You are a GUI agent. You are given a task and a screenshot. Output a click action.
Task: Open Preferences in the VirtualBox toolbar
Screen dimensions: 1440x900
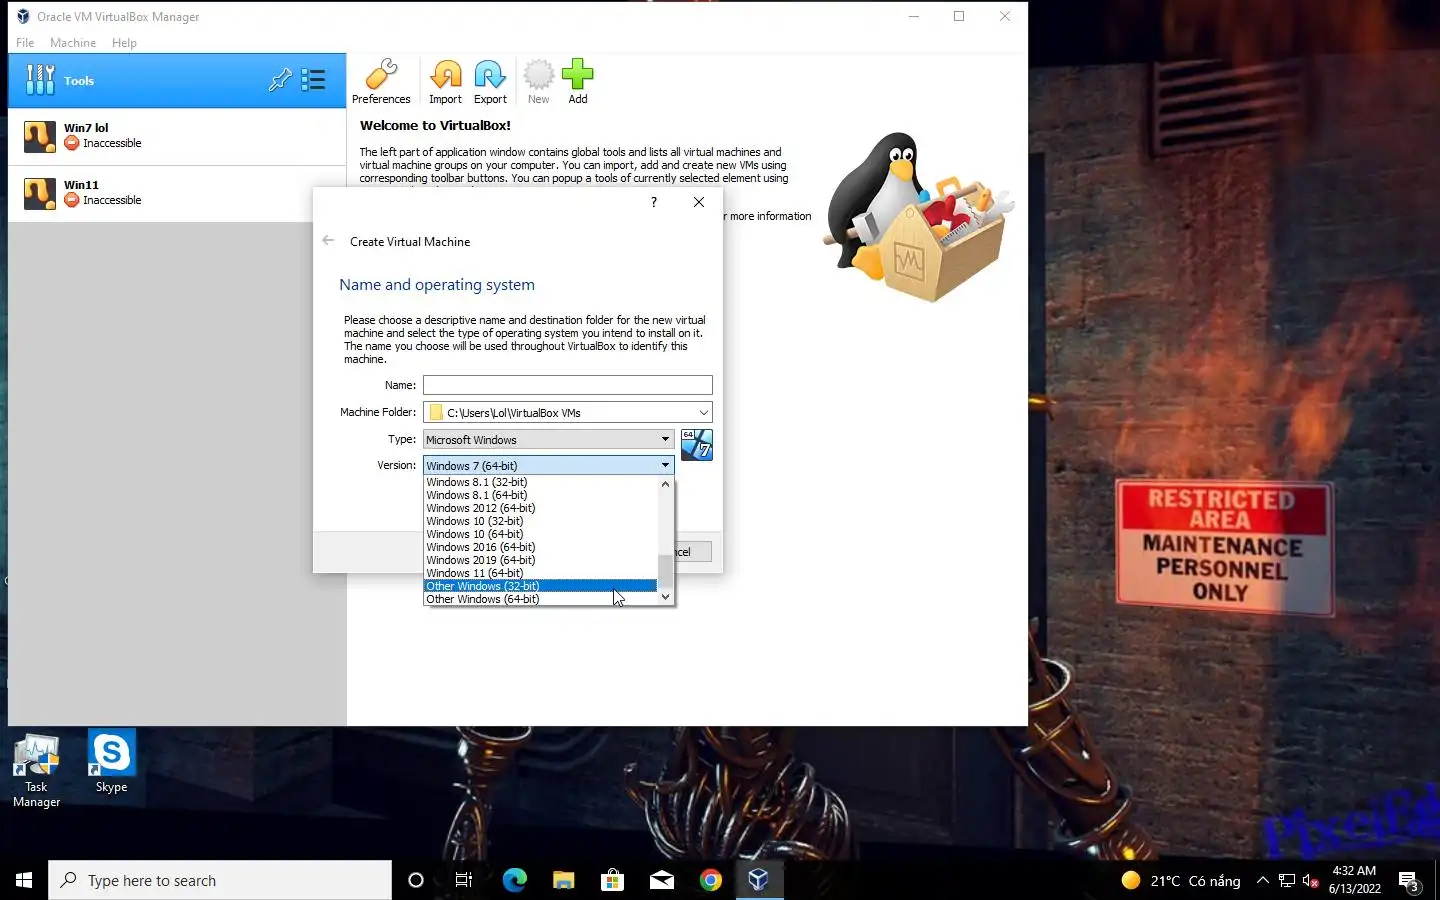381,82
